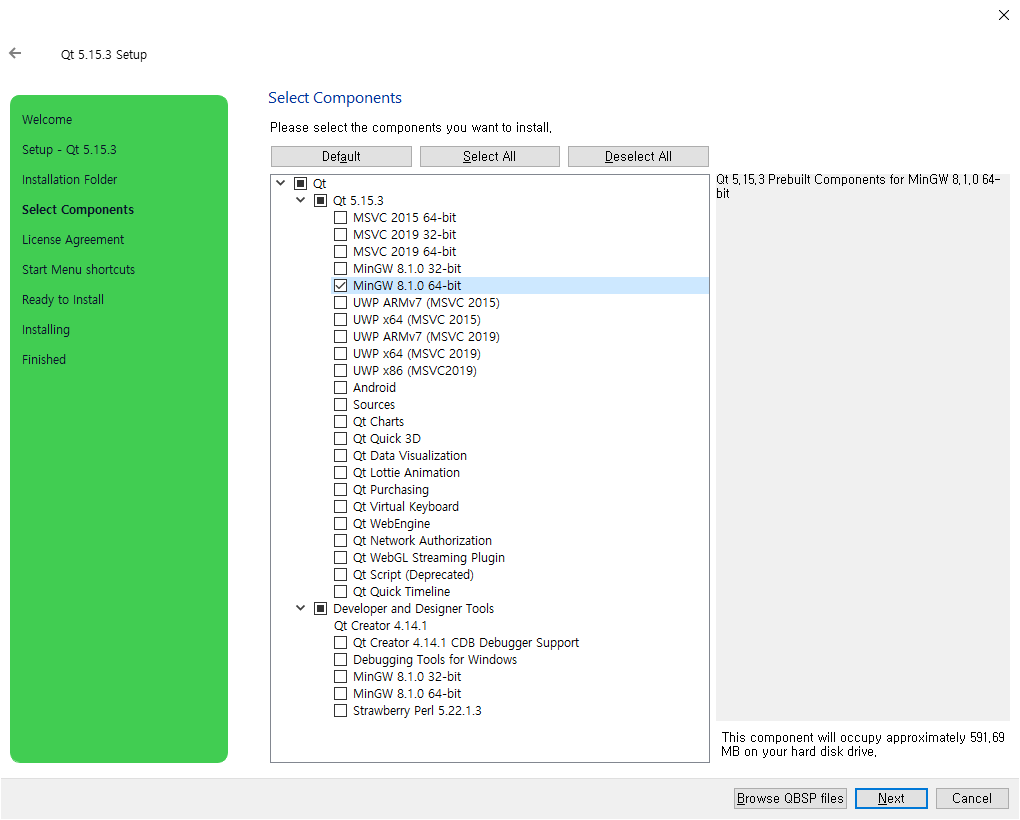Enable Qt Virtual Keyboard checkbox
1020x820 pixels.
click(x=340, y=507)
